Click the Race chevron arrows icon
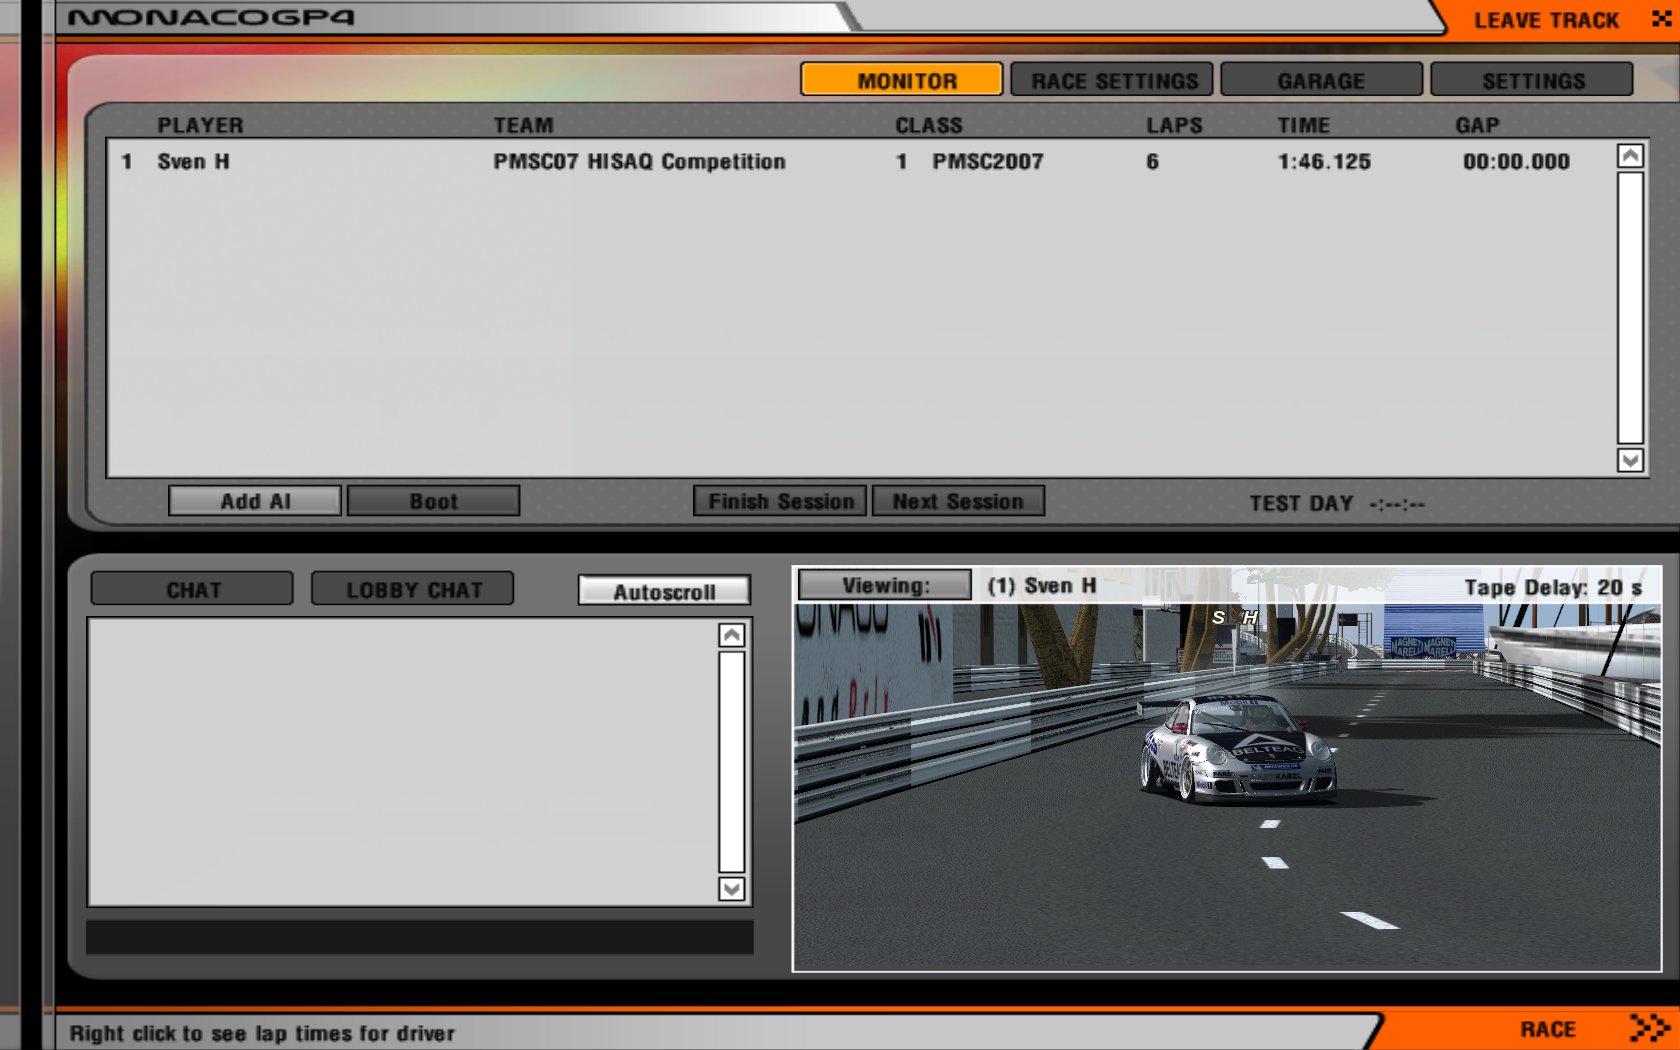The image size is (1680, 1050). pyautogui.click(x=1648, y=1028)
